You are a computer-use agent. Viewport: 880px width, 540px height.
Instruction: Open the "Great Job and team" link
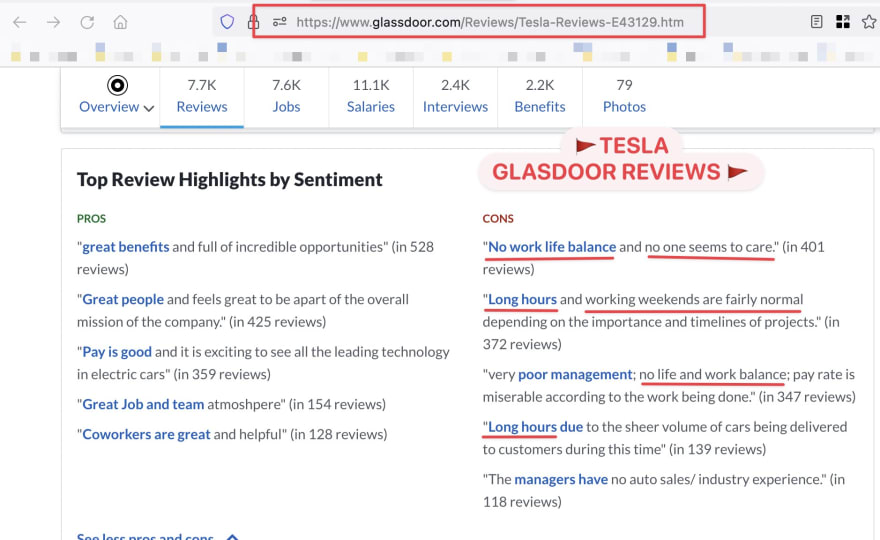click(143, 404)
